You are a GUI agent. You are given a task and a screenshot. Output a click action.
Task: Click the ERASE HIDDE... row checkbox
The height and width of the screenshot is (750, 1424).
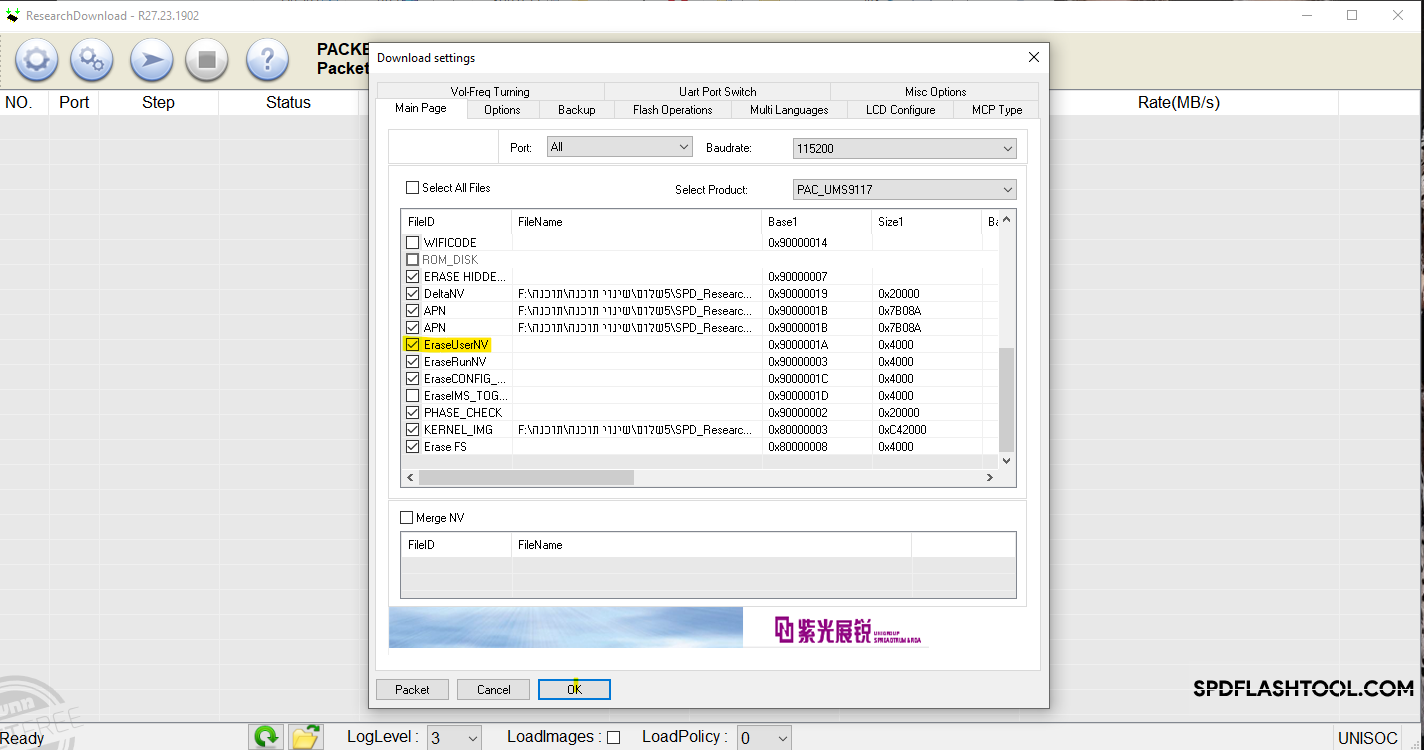tap(412, 277)
